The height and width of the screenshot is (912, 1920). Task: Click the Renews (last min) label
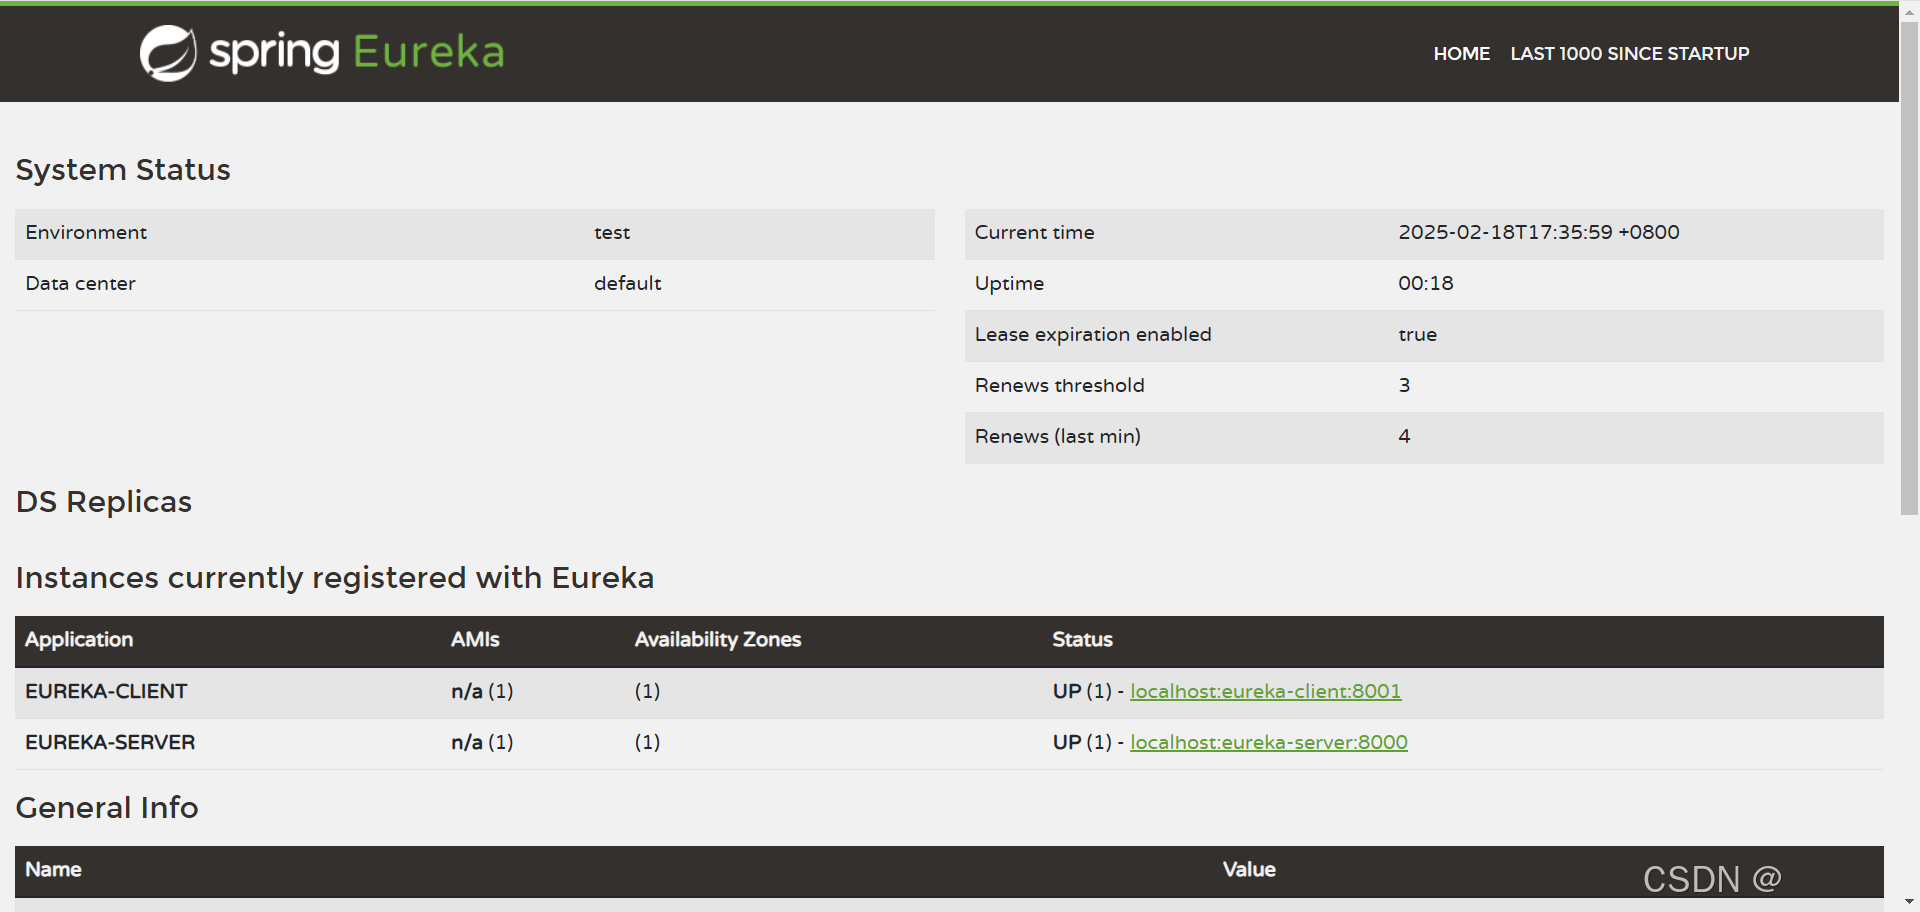(x=1057, y=437)
